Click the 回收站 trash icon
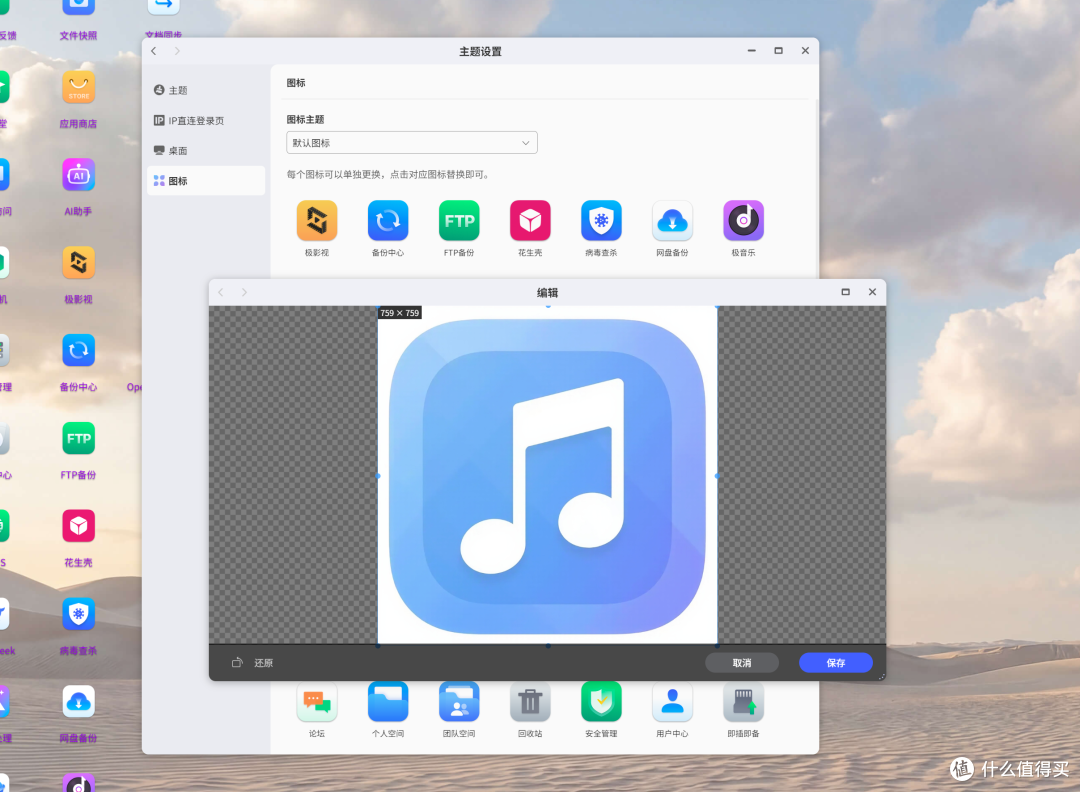Image resolution: width=1080 pixels, height=792 pixels. pyautogui.click(x=530, y=702)
